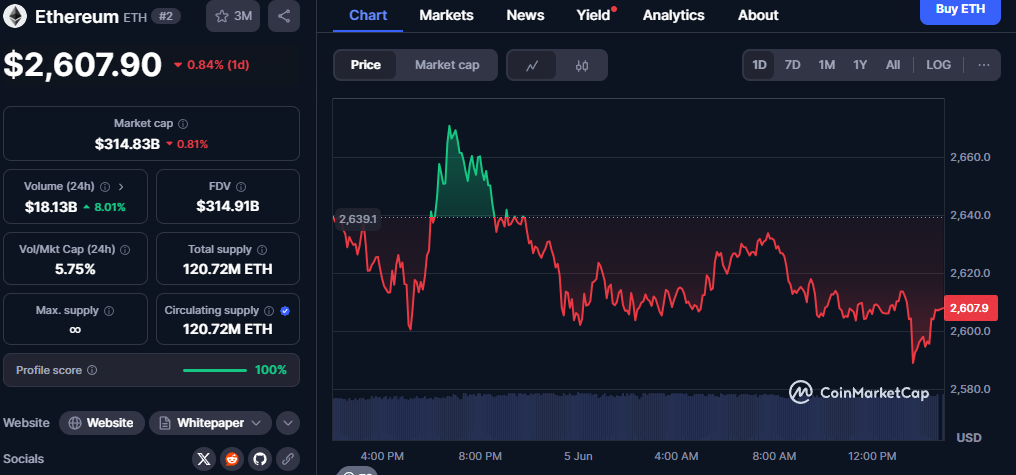The width and height of the screenshot is (1016, 475).
Task: Set chart range to 7D
Action: pos(792,65)
